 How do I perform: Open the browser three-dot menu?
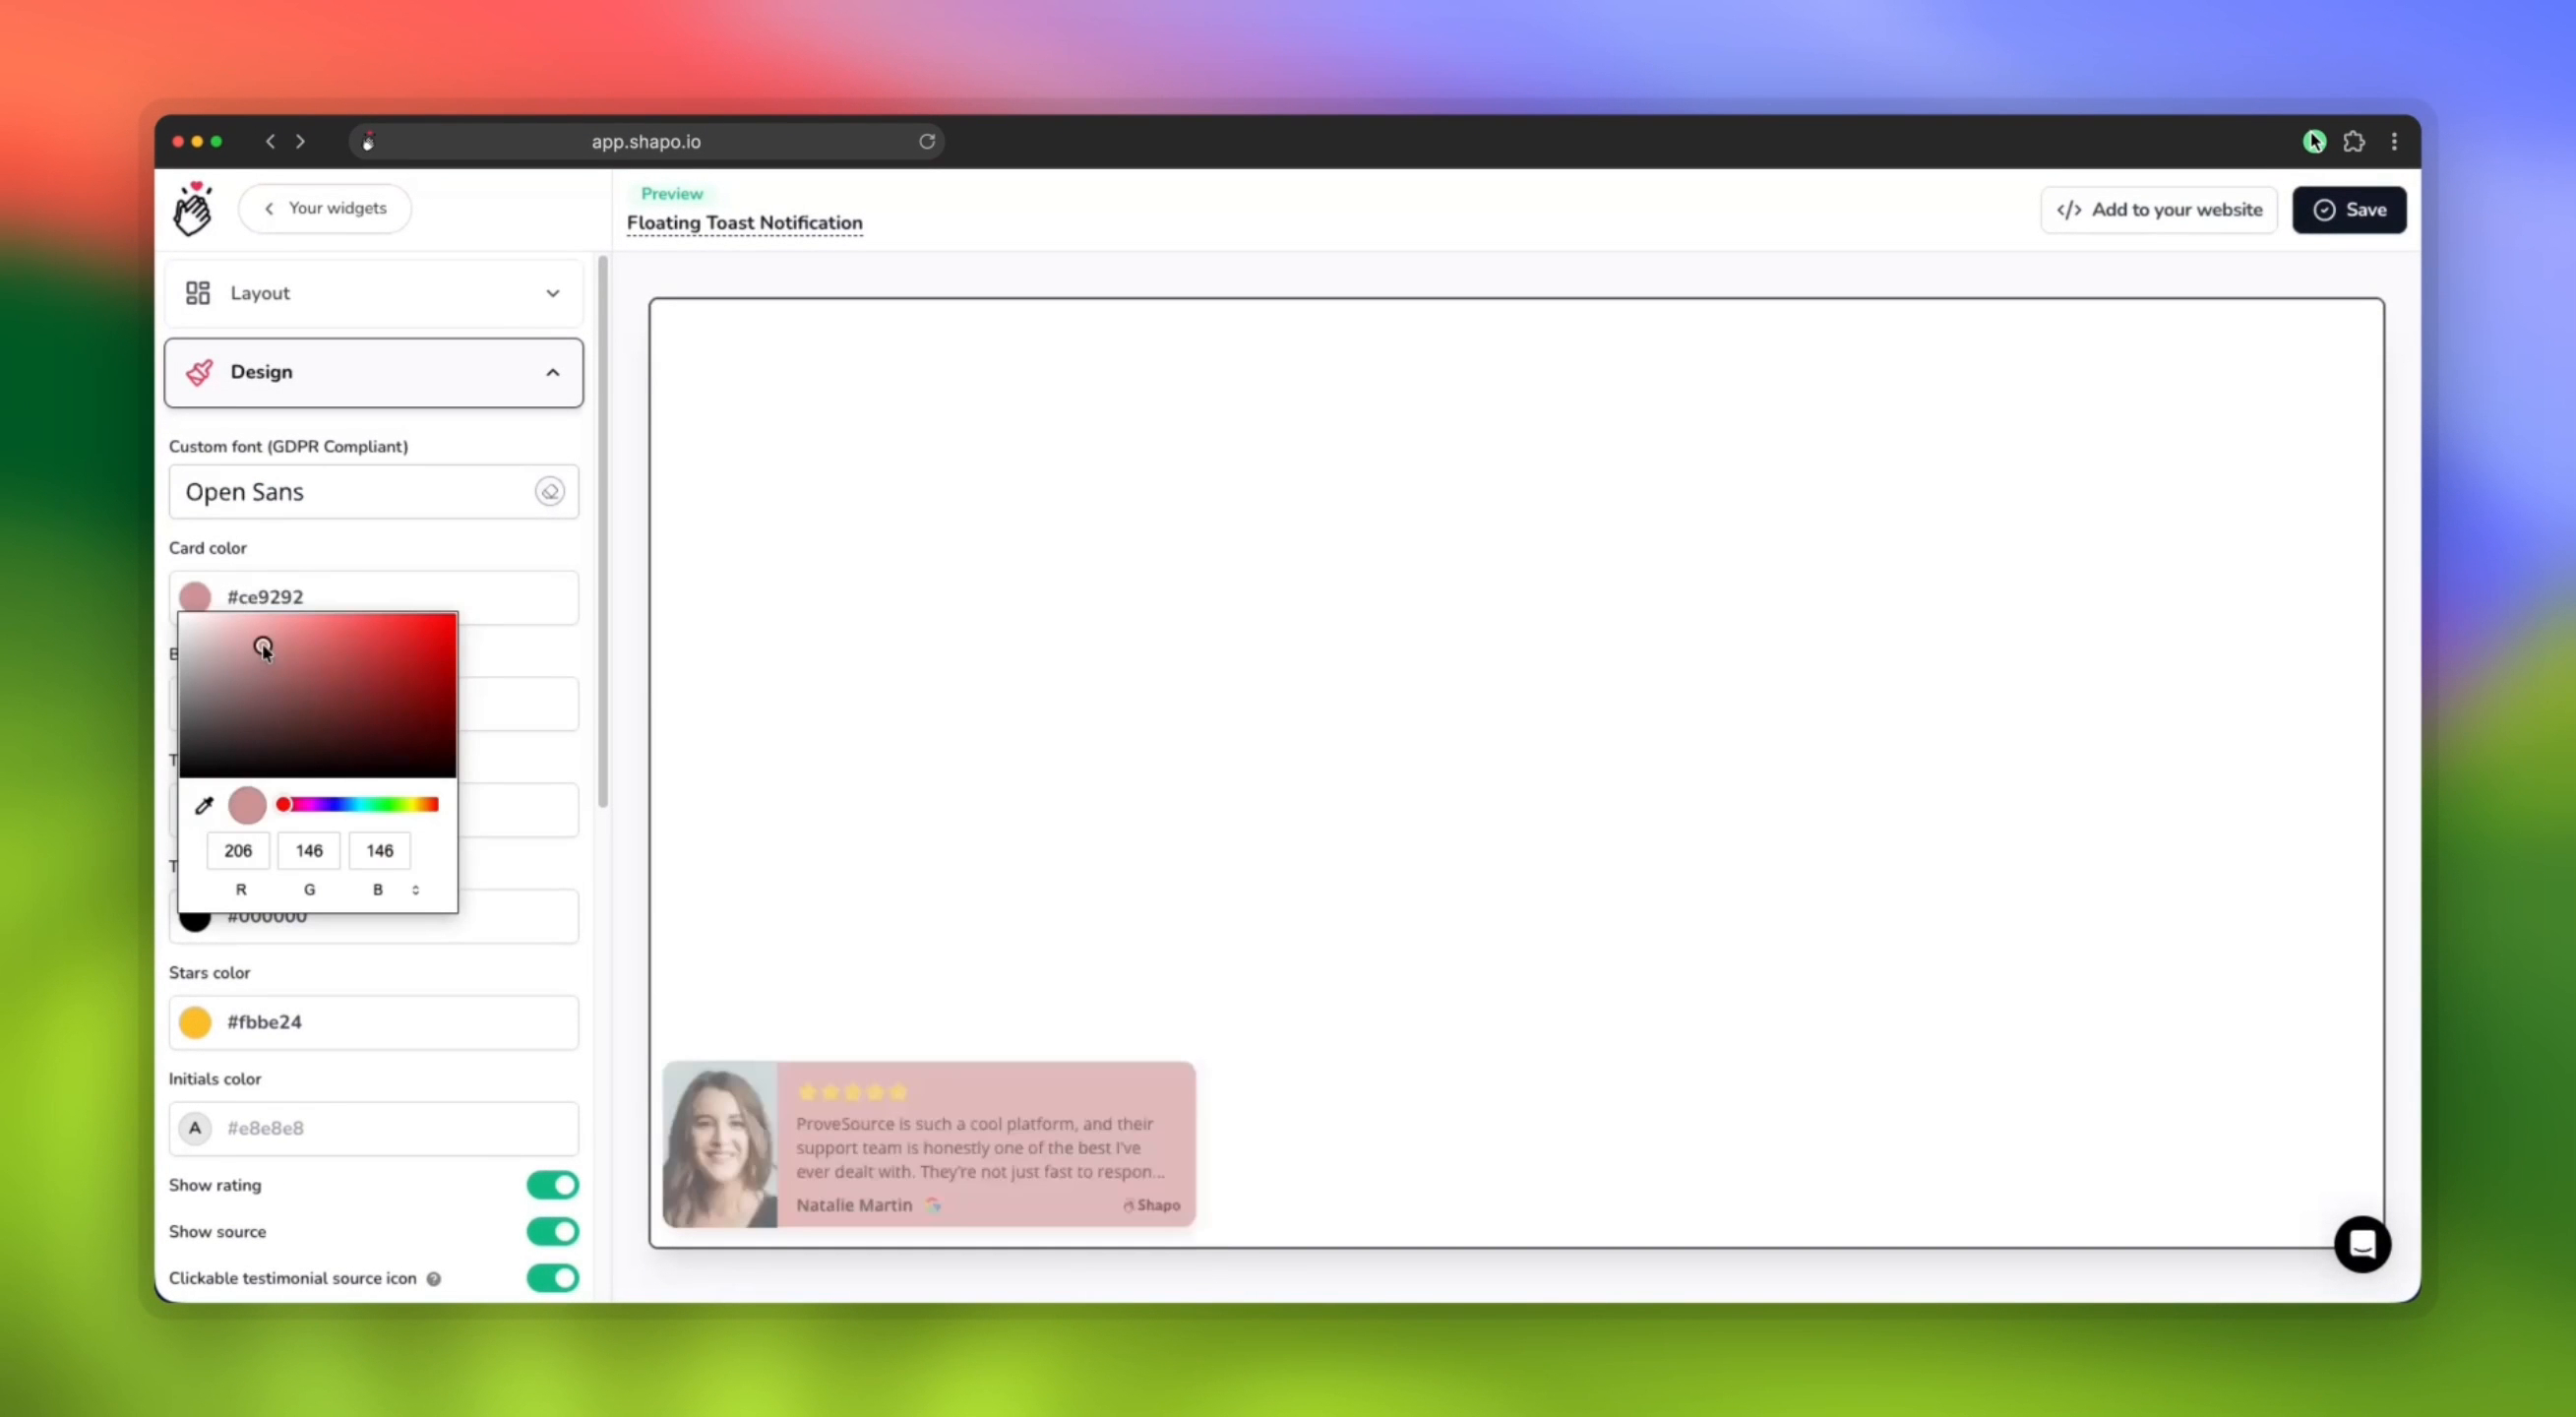tap(2394, 141)
